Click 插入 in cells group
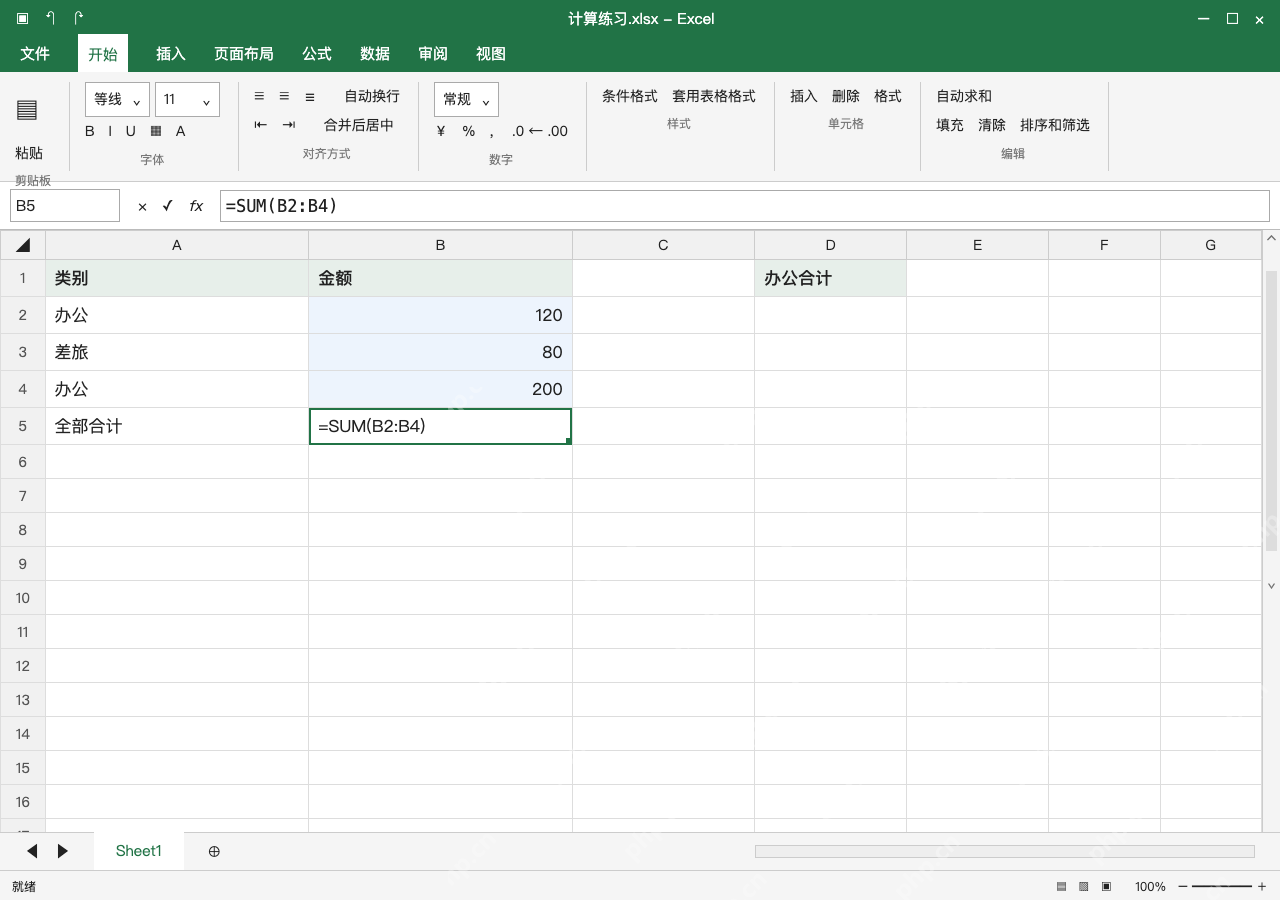 point(804,96)
